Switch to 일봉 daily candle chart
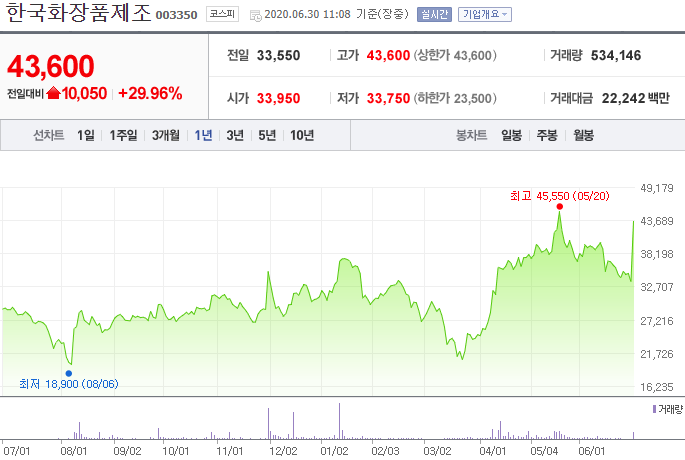The image size is (685, 460). [512, 135]
